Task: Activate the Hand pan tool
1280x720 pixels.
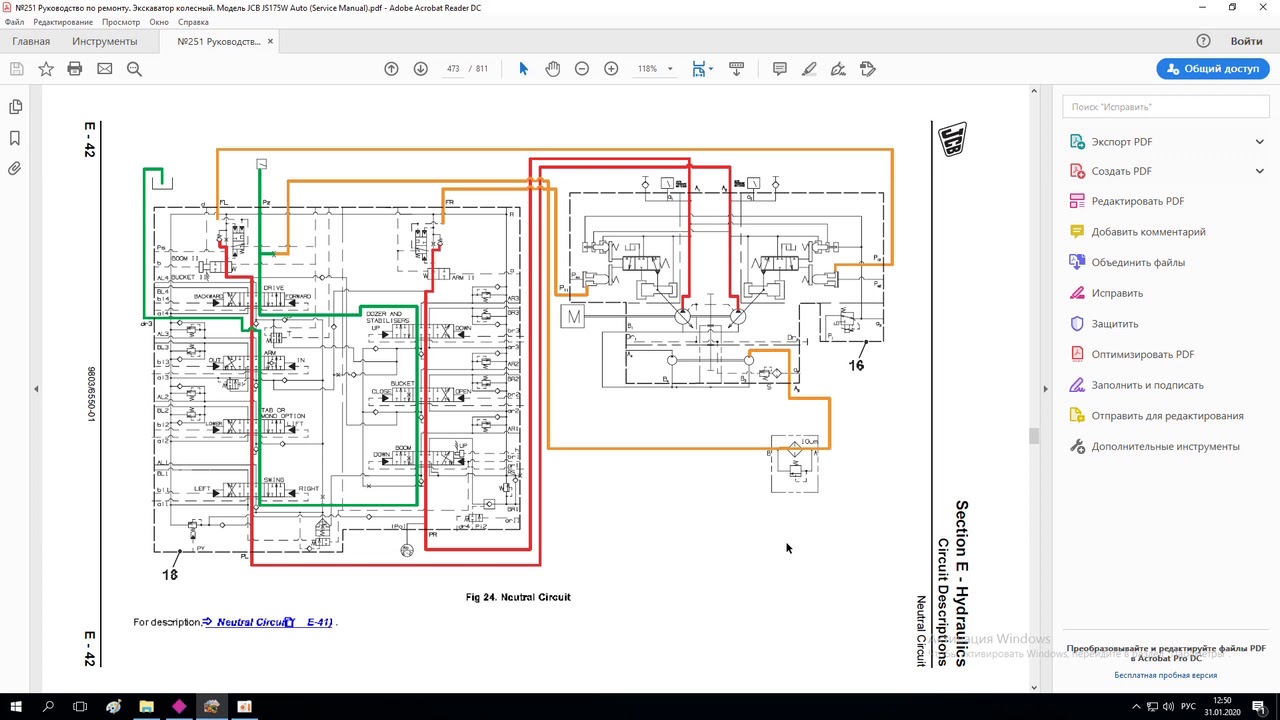Action: point(552,69)
